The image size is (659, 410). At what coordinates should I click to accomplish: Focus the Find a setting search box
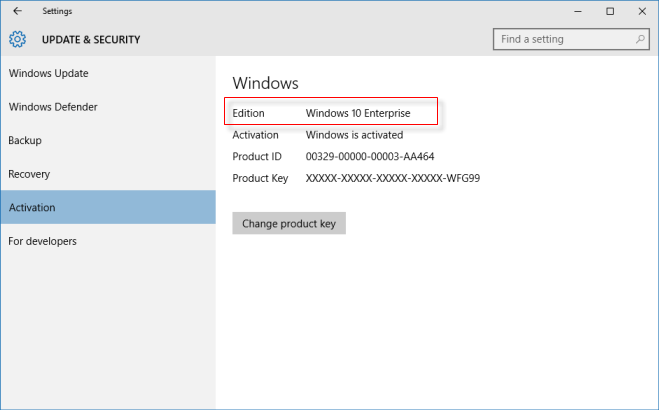coord(571,39)
